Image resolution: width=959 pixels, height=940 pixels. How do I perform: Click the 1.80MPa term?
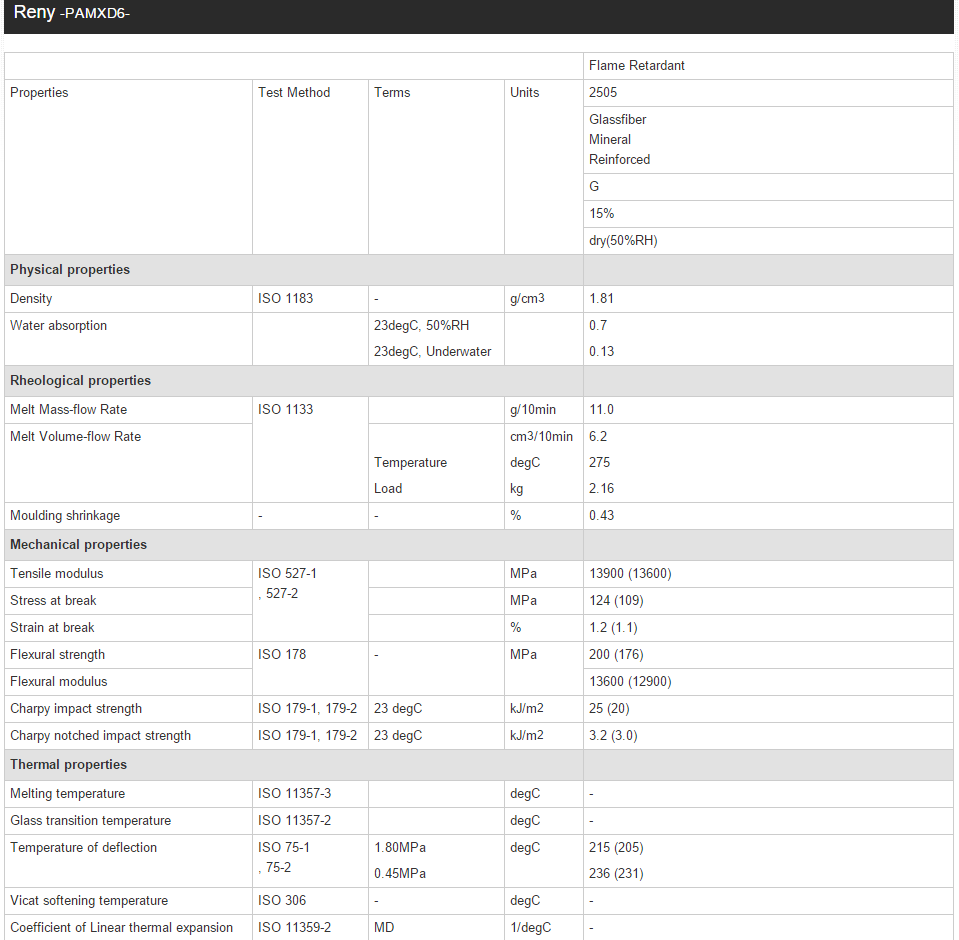click(400, 847)
